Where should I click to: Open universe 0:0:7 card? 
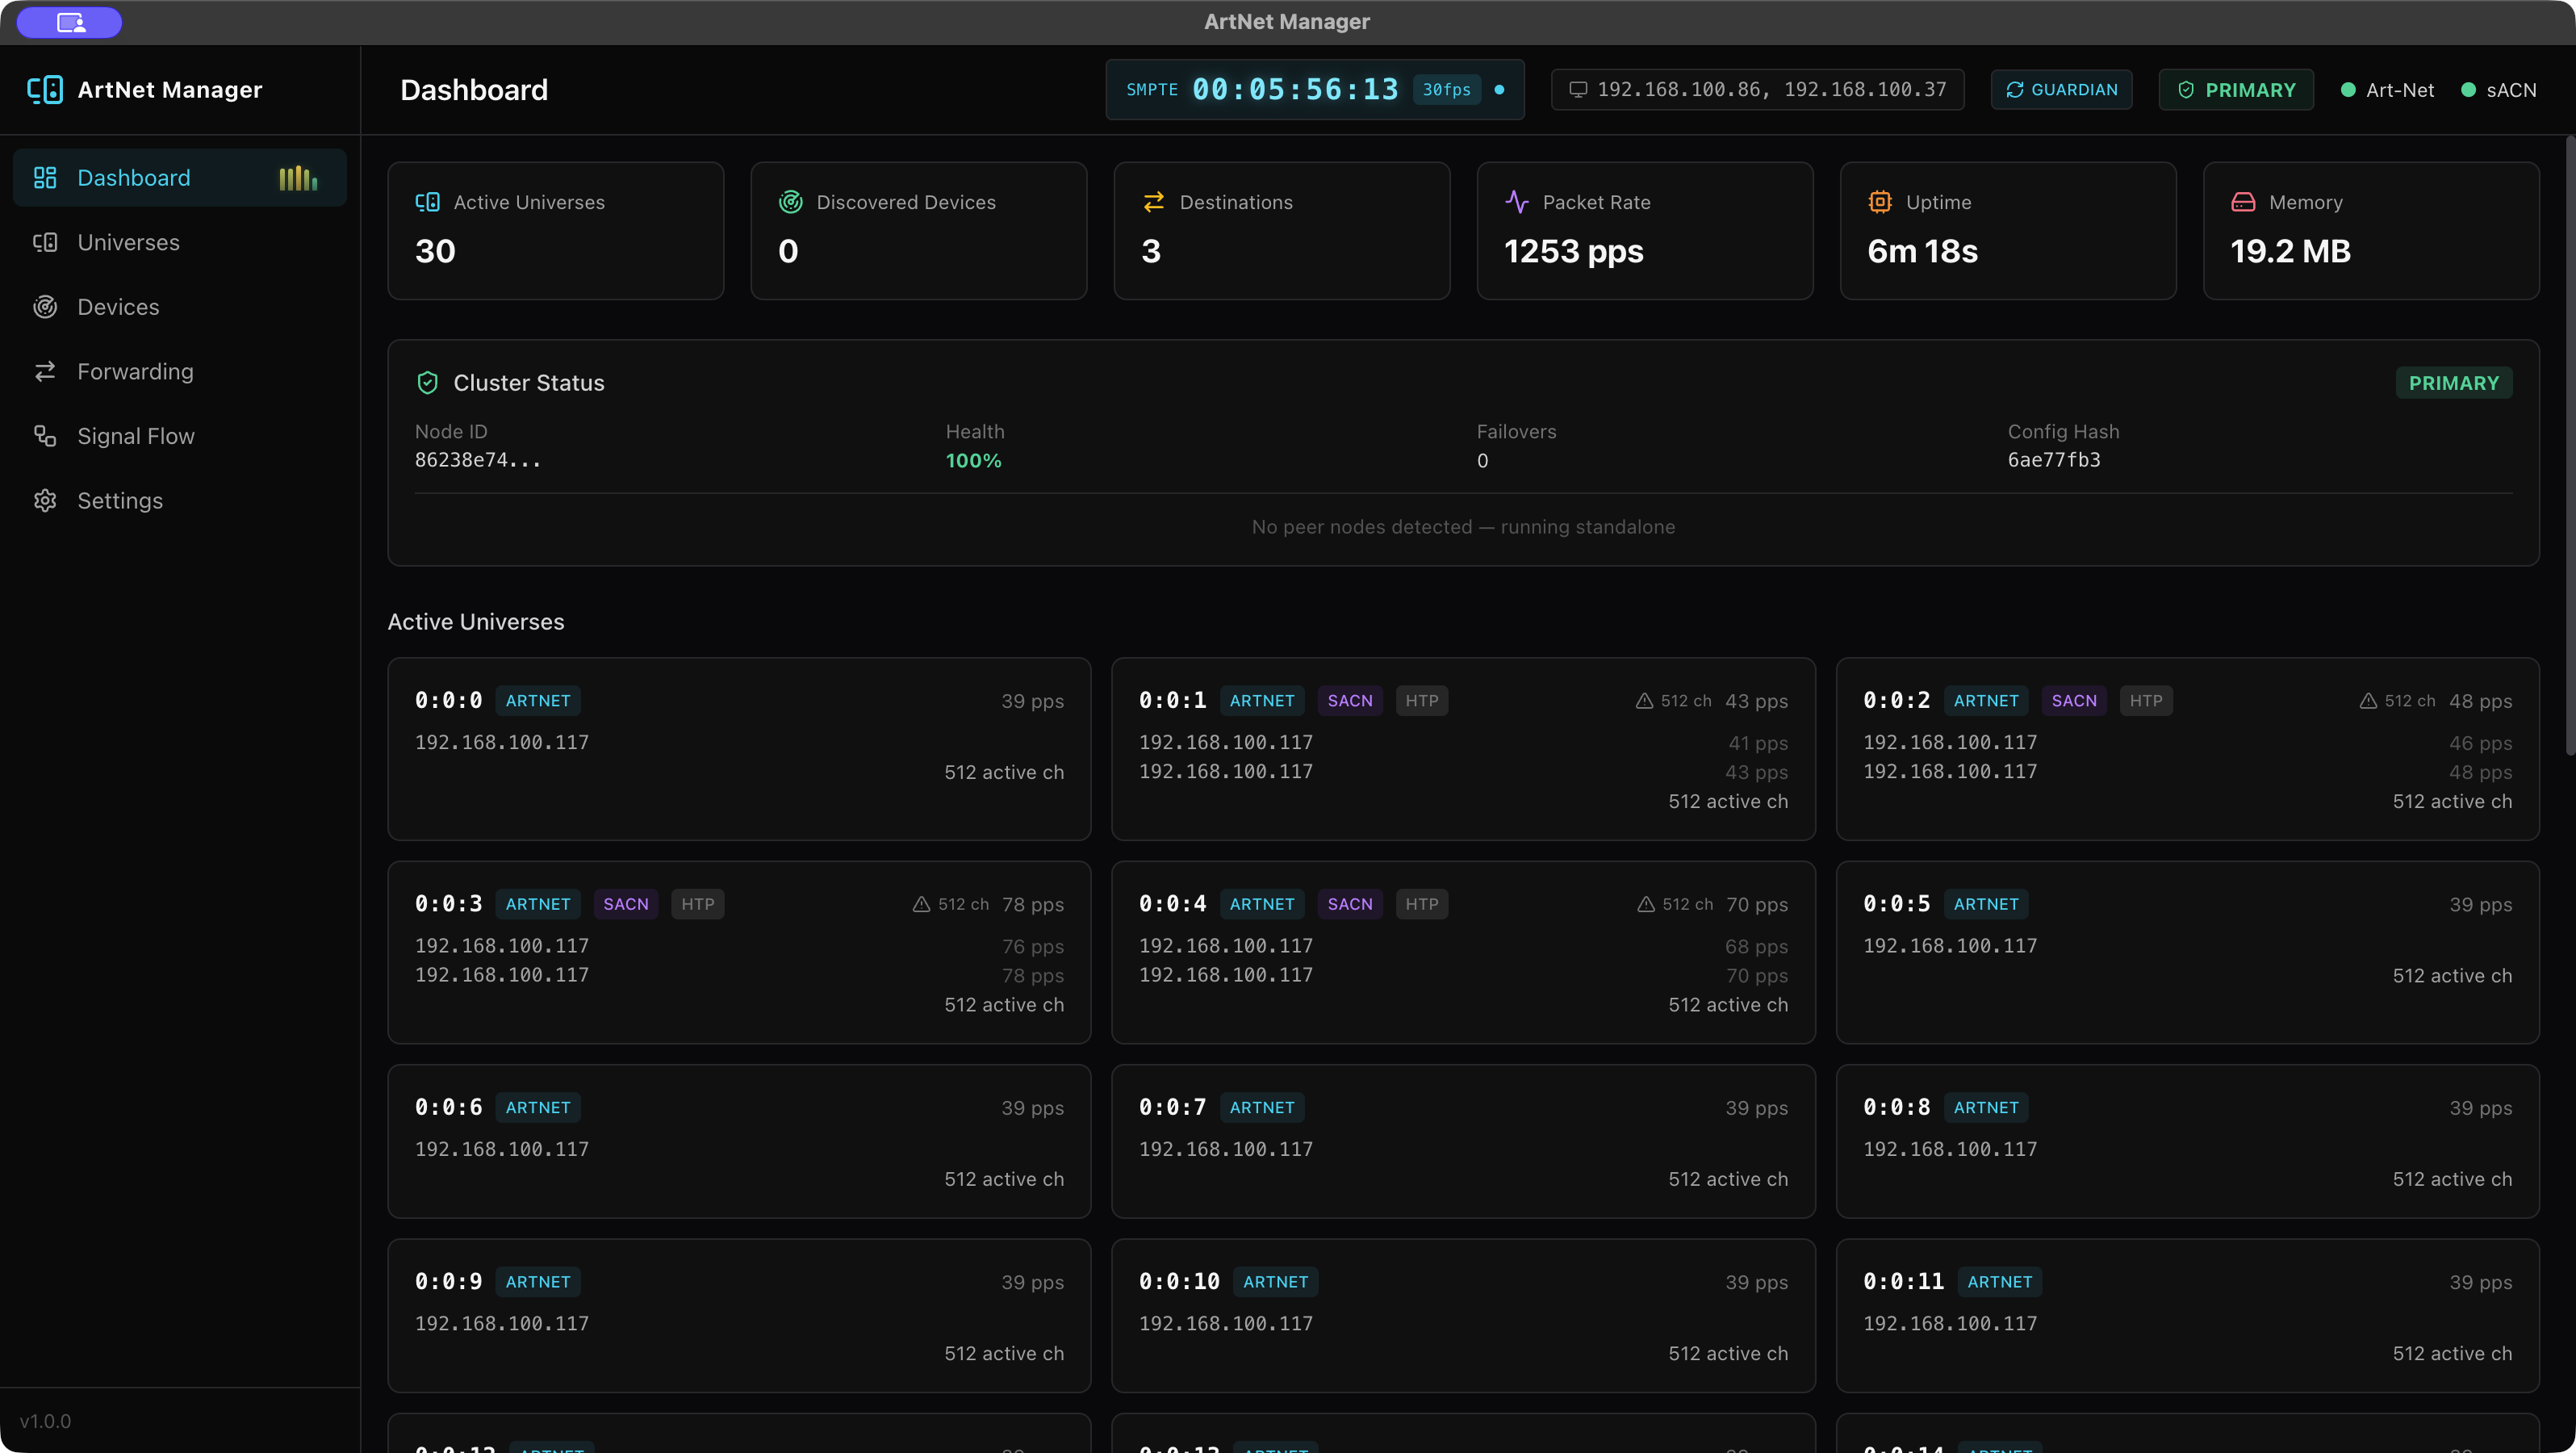(1463, 1141)
